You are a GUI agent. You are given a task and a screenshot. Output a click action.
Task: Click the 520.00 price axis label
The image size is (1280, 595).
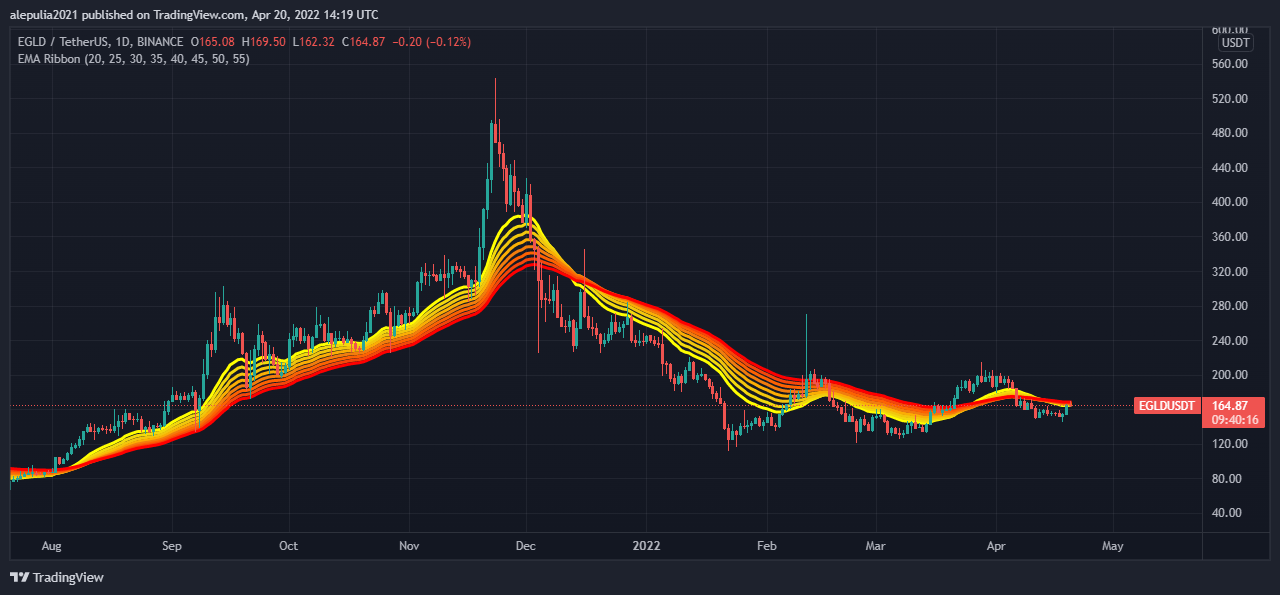coord(1228,99)
